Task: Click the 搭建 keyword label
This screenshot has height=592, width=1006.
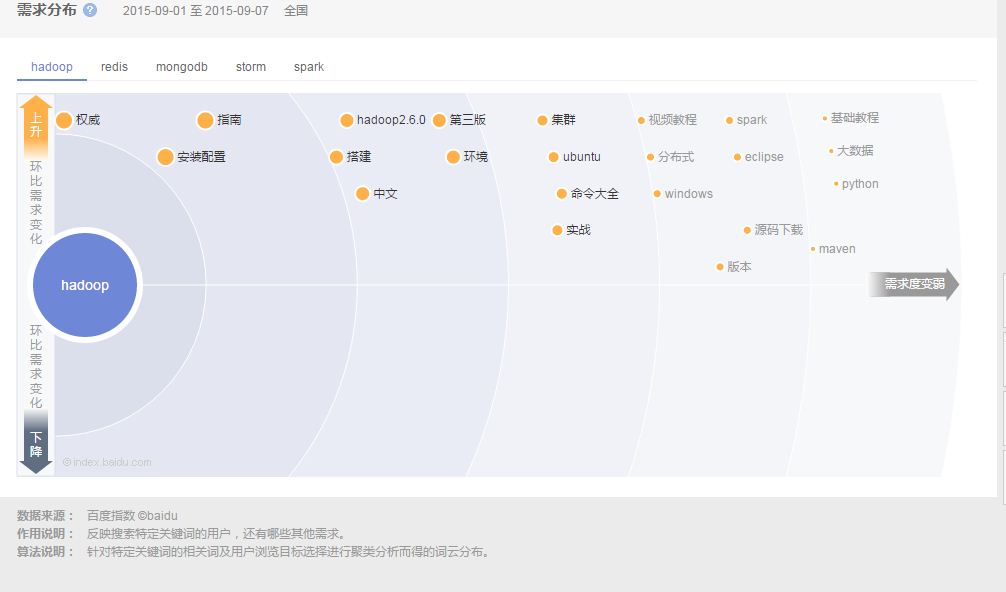Action: [x=359, y=157]
